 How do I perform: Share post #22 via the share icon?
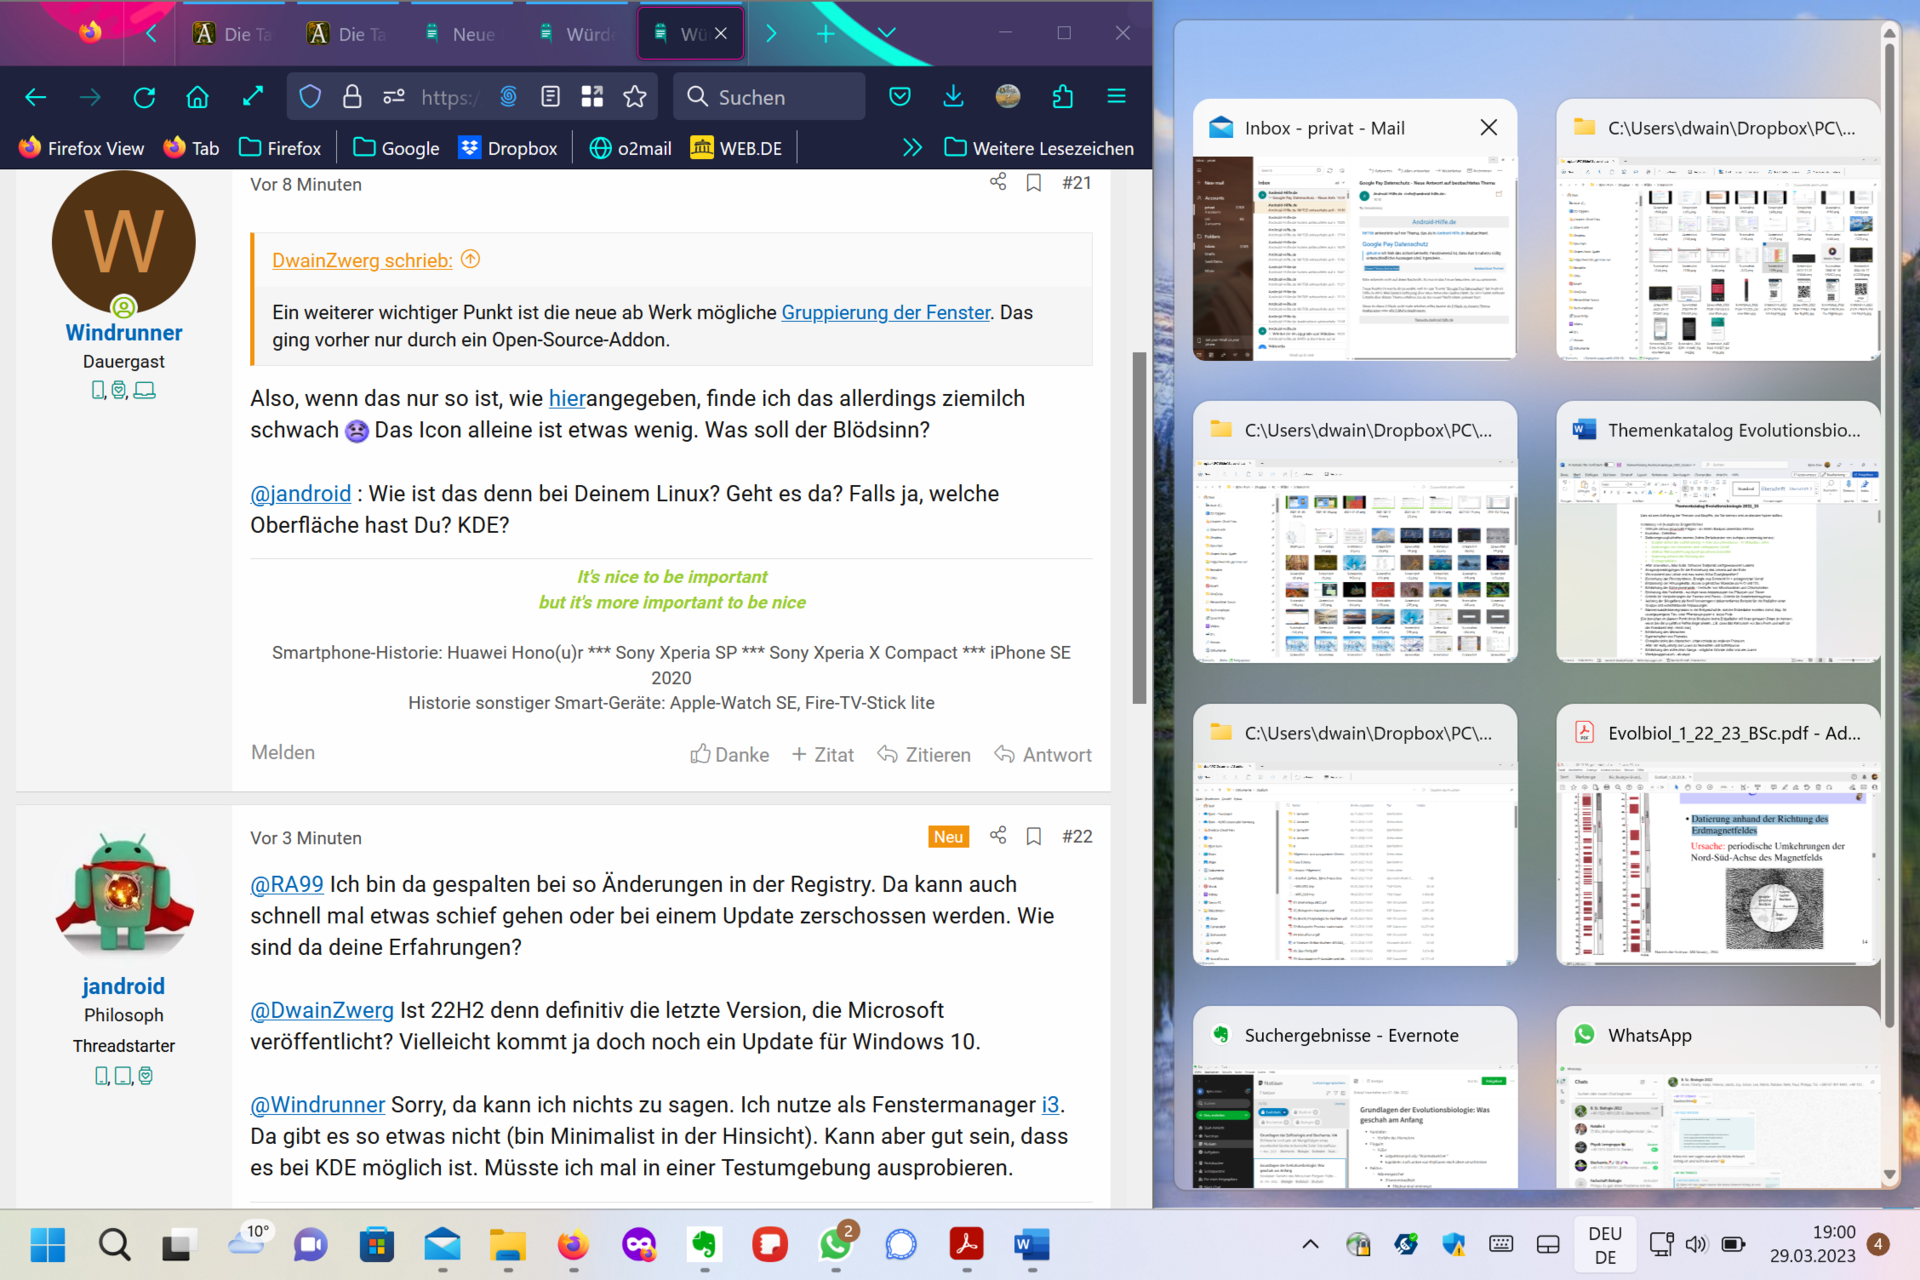point(997,836)
